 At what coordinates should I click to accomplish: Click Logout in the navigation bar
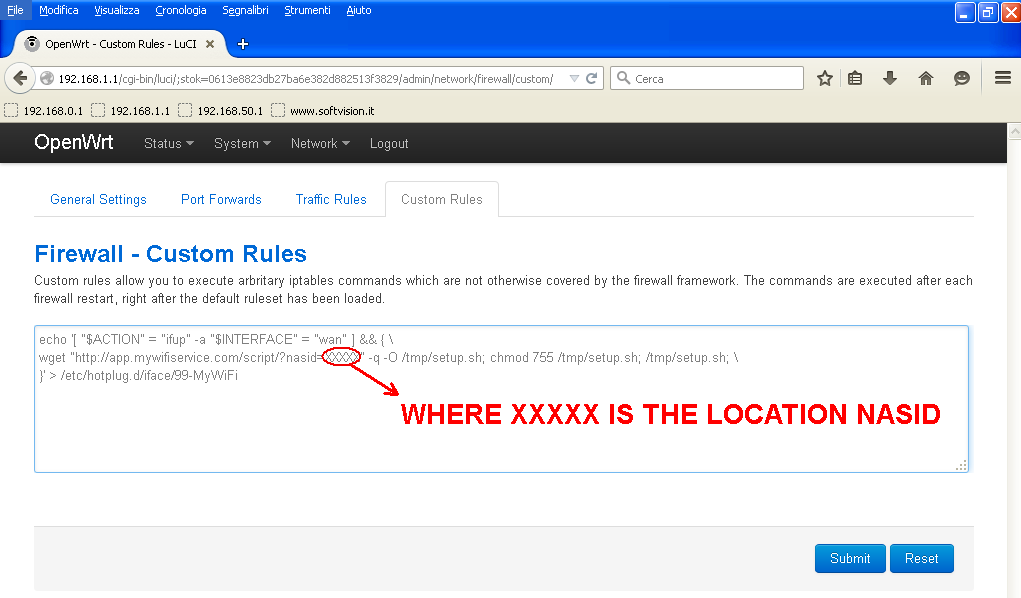point(389,143)
